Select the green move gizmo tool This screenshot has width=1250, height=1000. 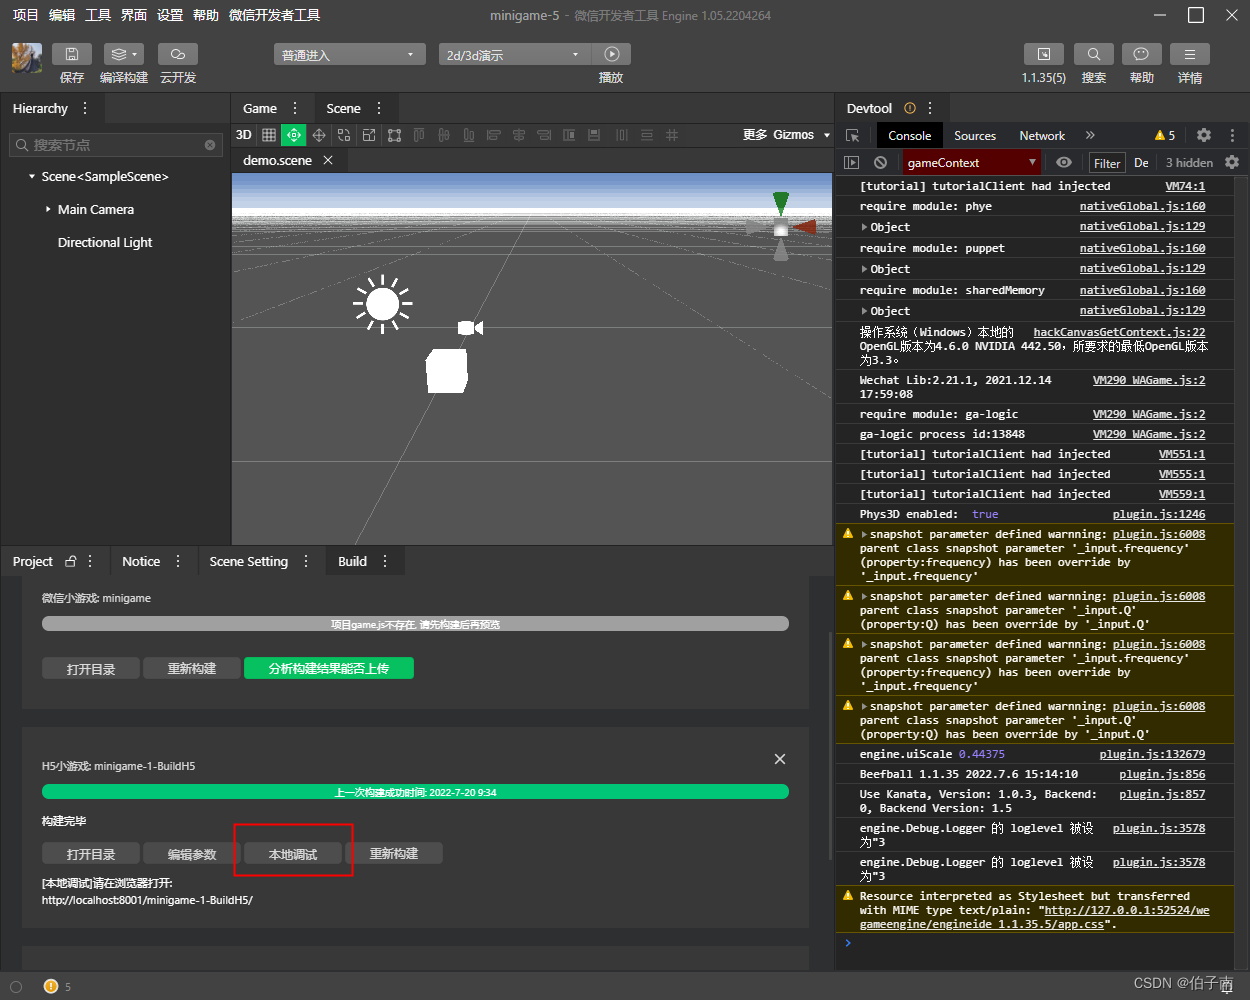tap(294, 135)
